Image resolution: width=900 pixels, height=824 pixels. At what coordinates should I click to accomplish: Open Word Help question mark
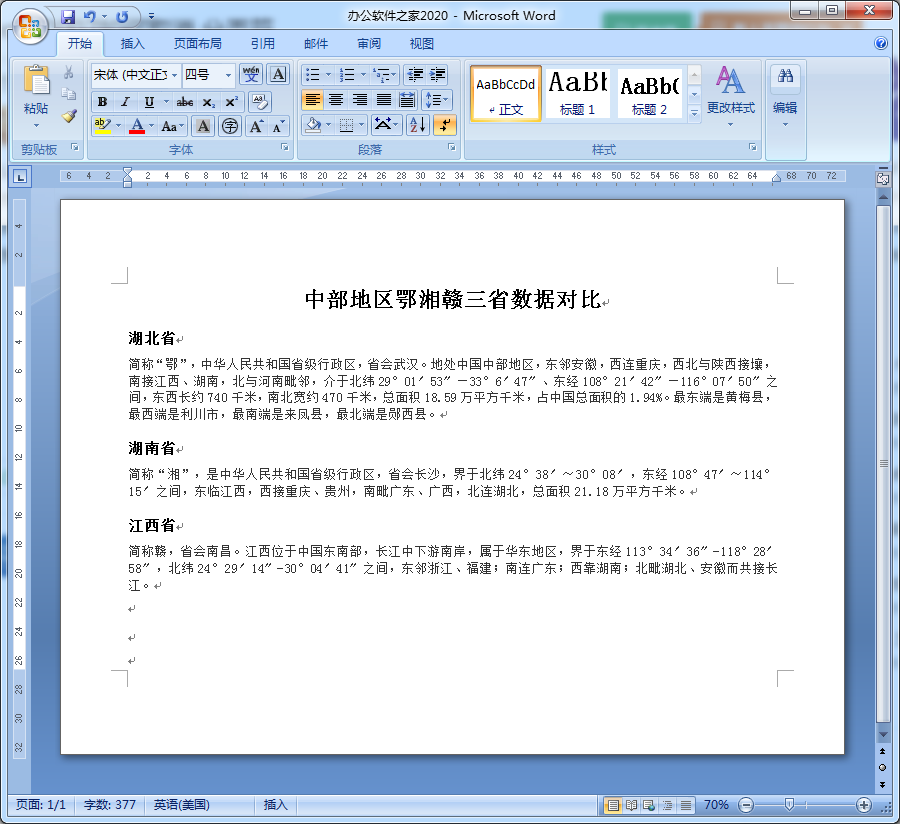(x=881, y=43)
